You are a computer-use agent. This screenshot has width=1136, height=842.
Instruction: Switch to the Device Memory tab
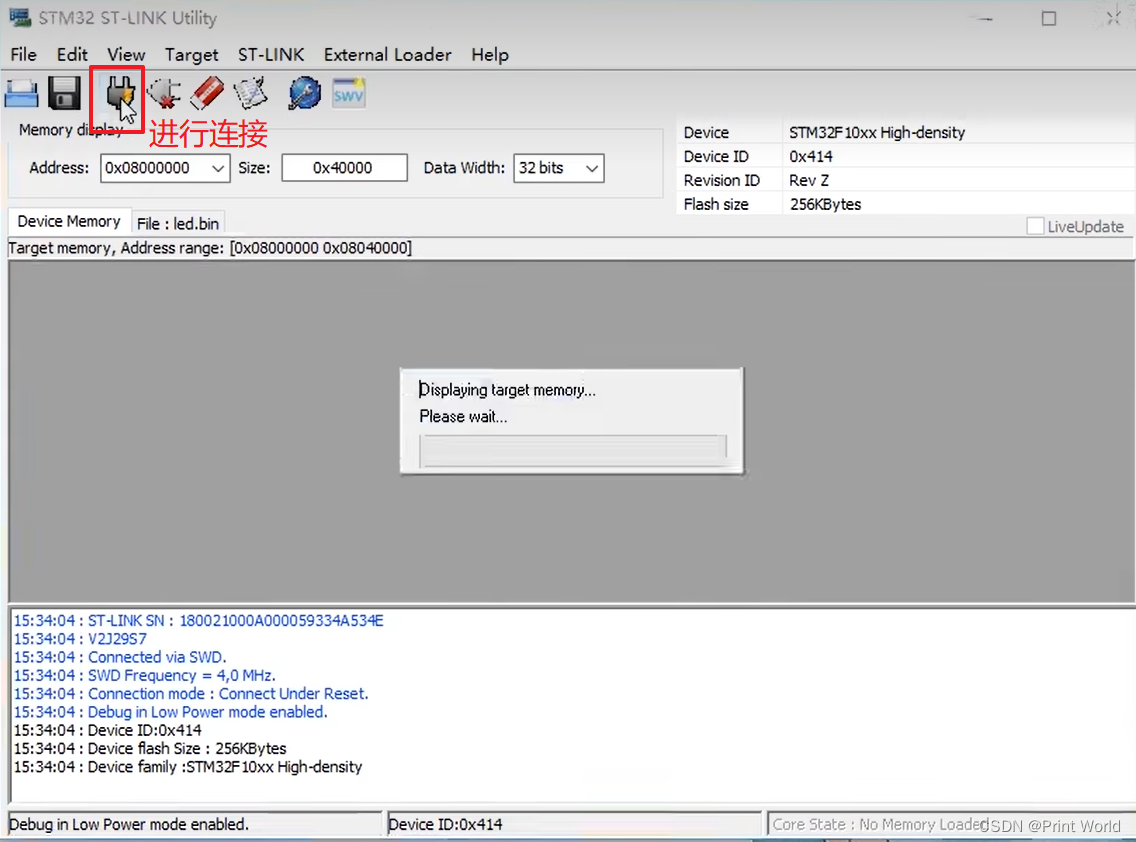(x=69, y=222)
